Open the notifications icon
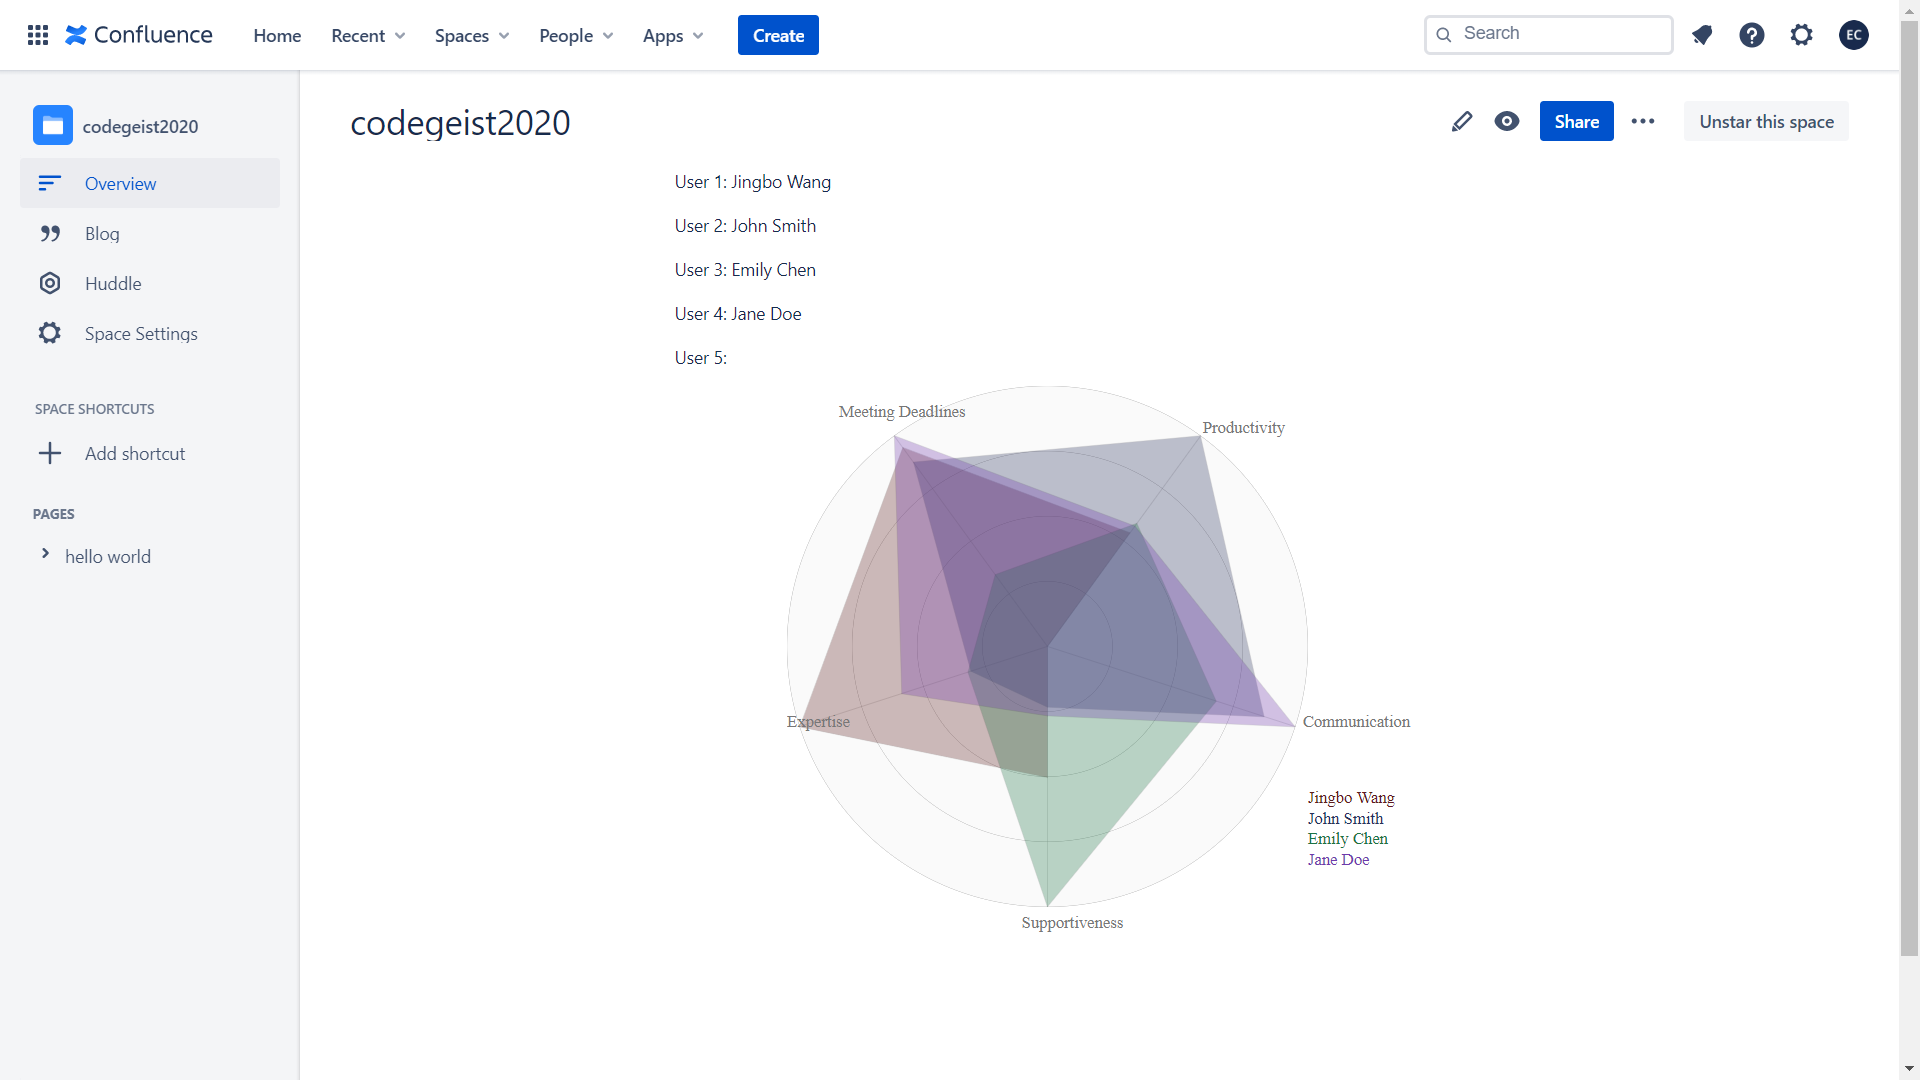The image size is (1920, 1080). click(1702, 35)
